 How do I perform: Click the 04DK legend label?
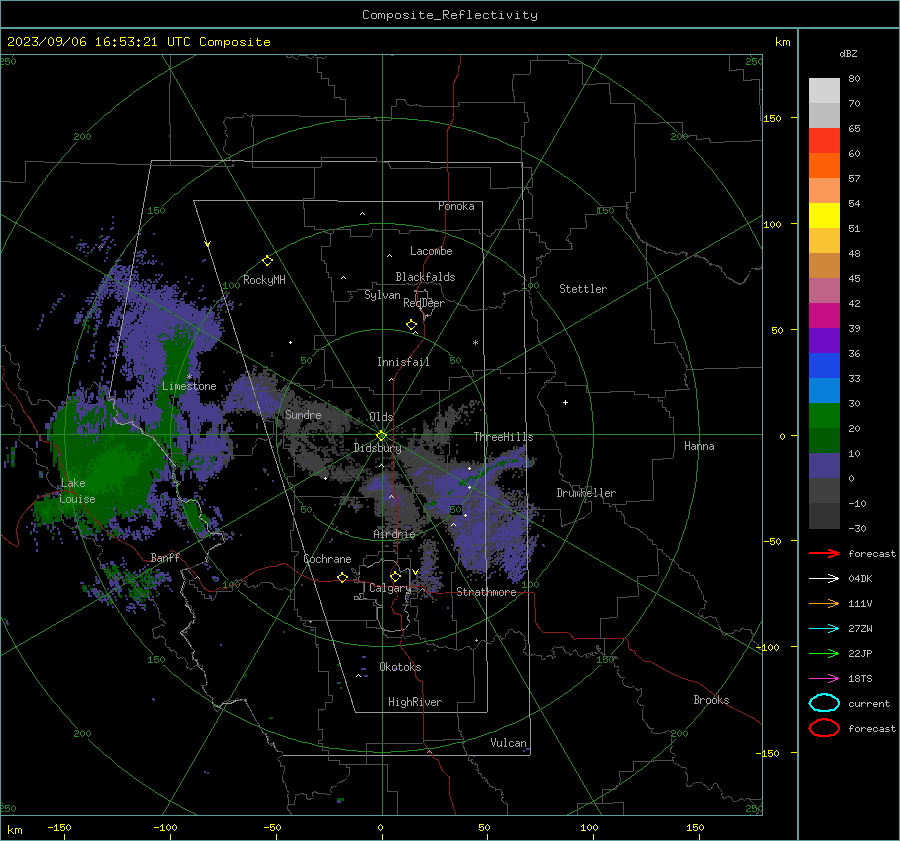860,578
